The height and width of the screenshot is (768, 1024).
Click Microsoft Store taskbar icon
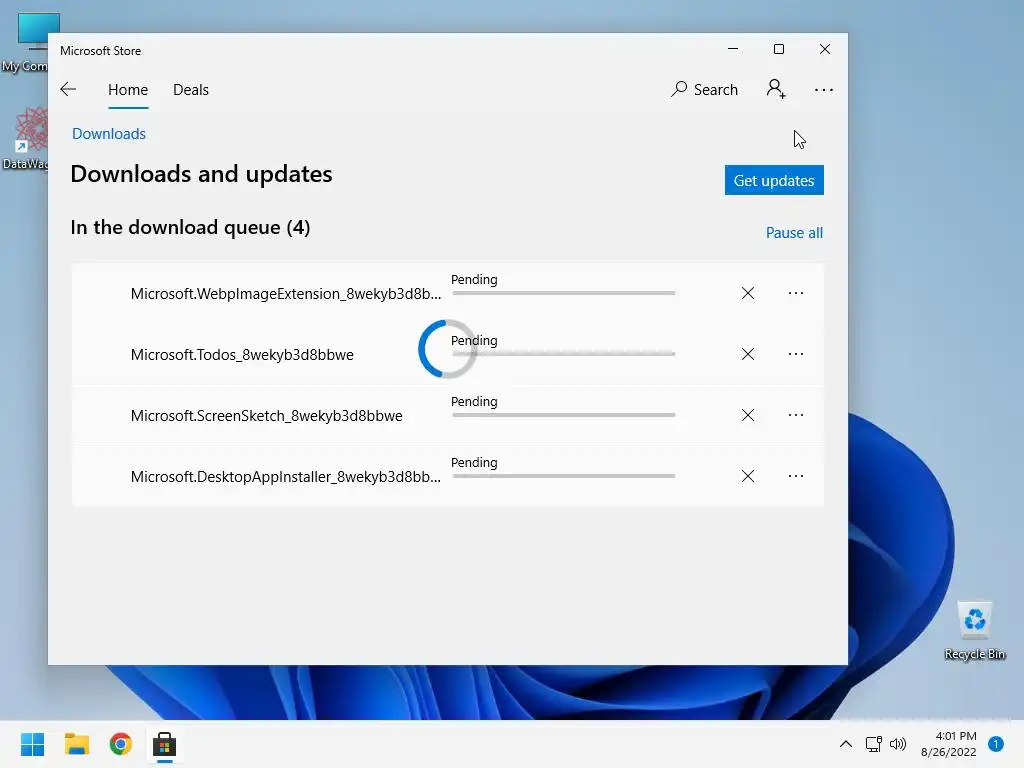tap(165, 744)
